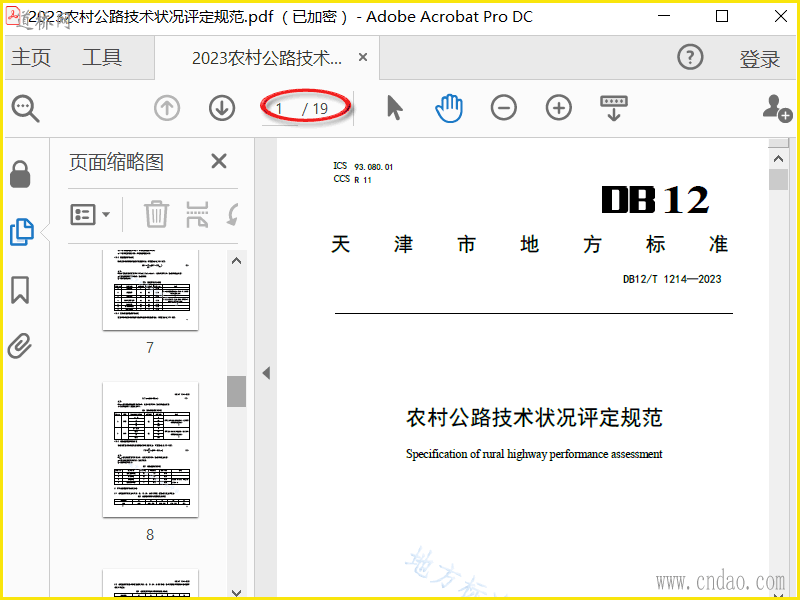Click the thumbnail panel scrollbar handle

[x=236, y=391]
